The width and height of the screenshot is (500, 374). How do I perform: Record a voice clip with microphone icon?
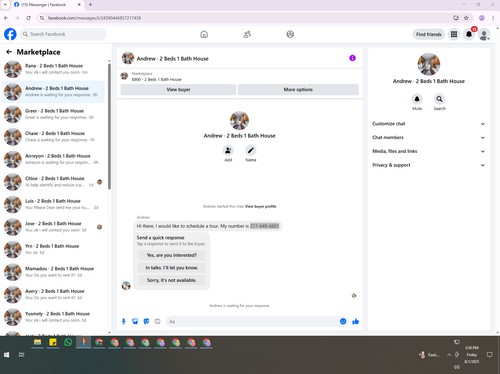(124, 321)
